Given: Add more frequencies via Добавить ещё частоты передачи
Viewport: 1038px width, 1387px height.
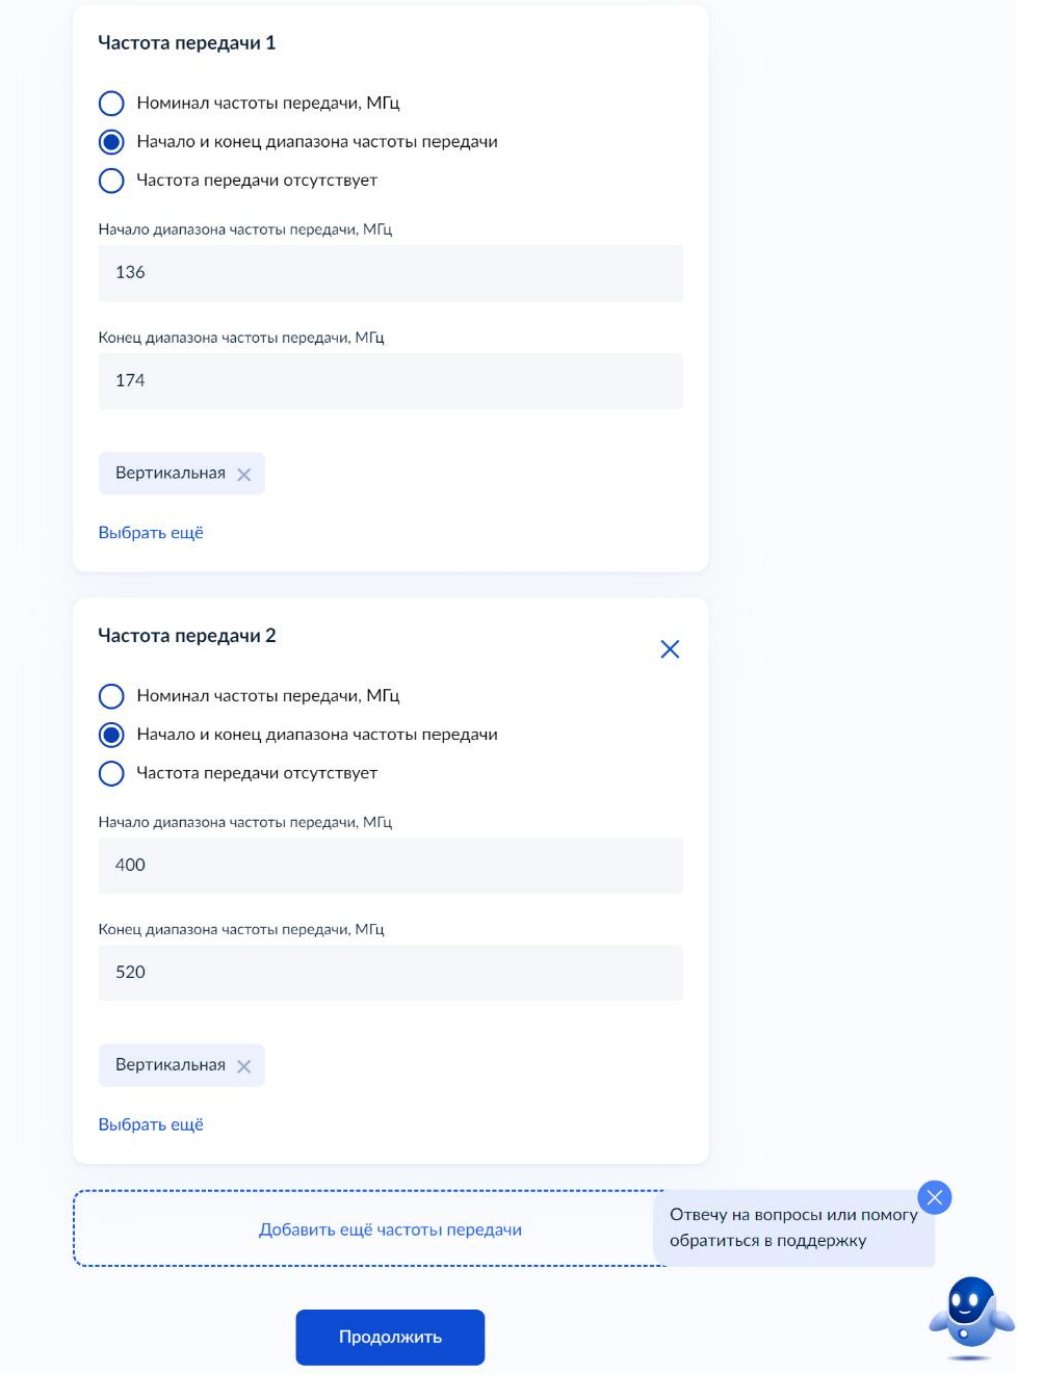Looking at the screenshot, I should [x=390, y=1229].
